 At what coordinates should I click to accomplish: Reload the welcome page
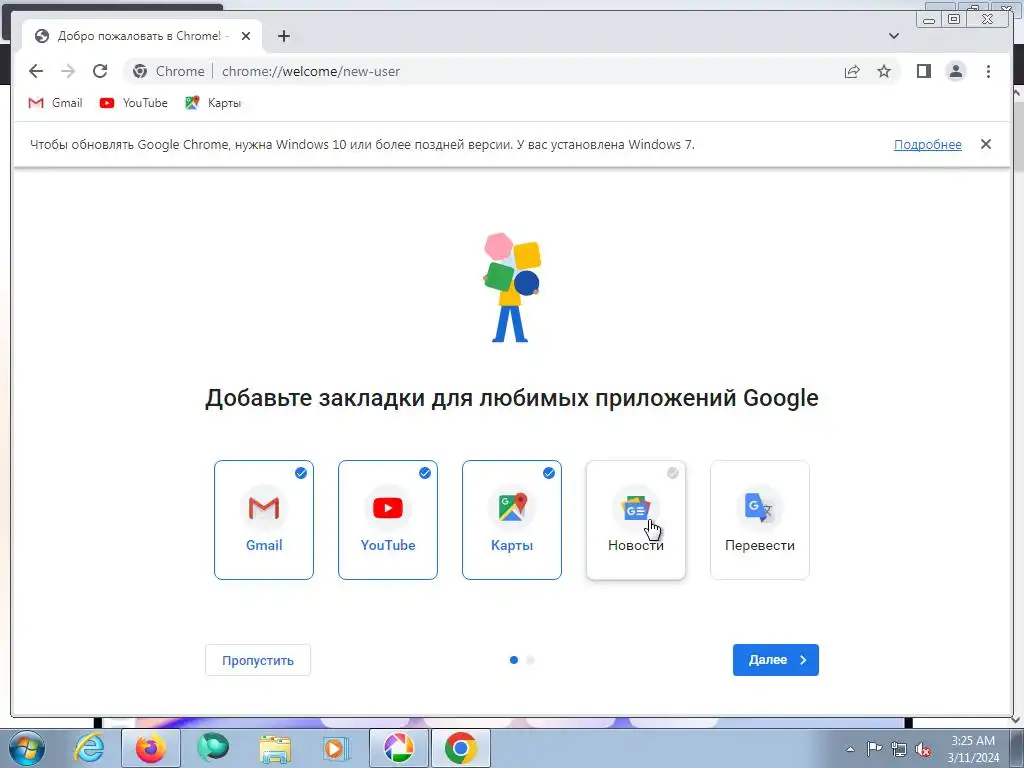click(x=100, y=71)
